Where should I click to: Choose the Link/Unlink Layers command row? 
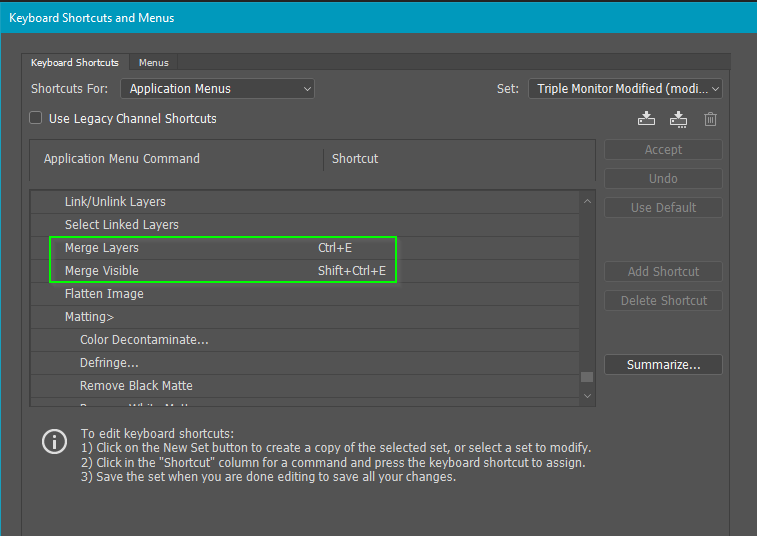115,202
